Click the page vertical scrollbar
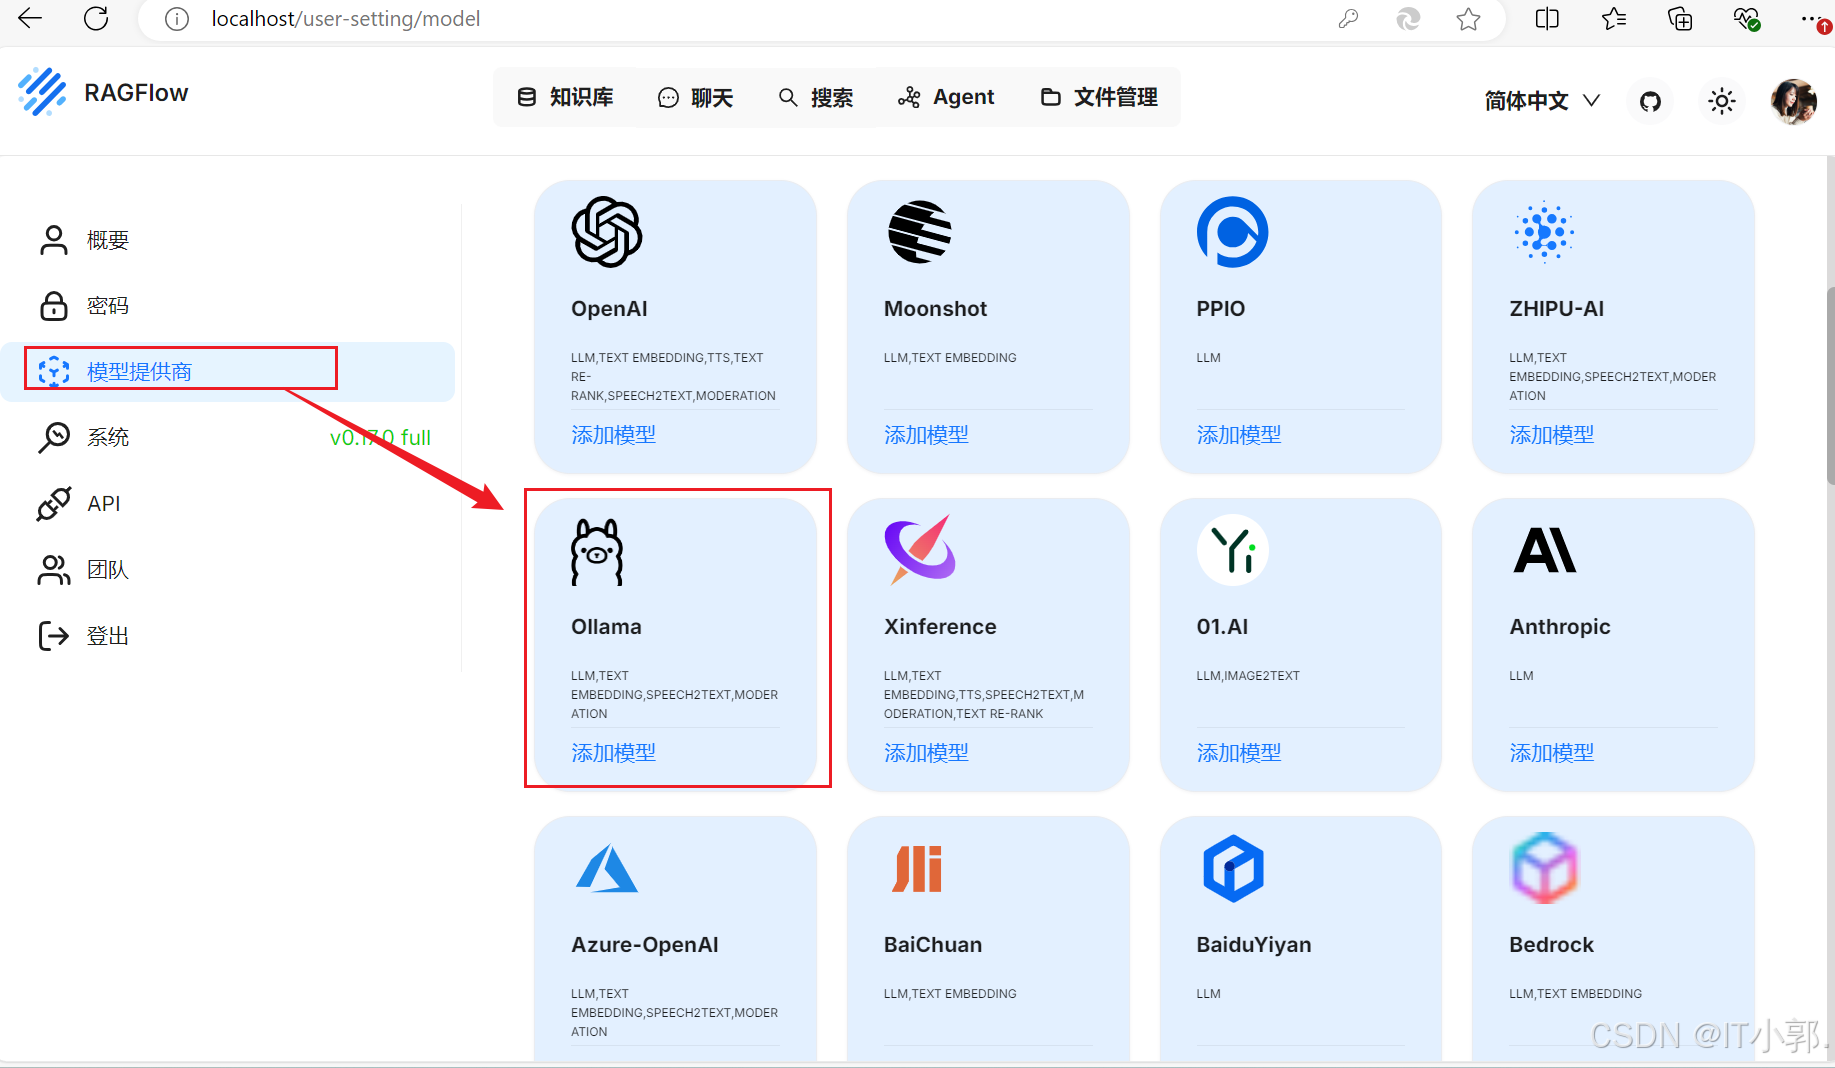 (1829, 385)
